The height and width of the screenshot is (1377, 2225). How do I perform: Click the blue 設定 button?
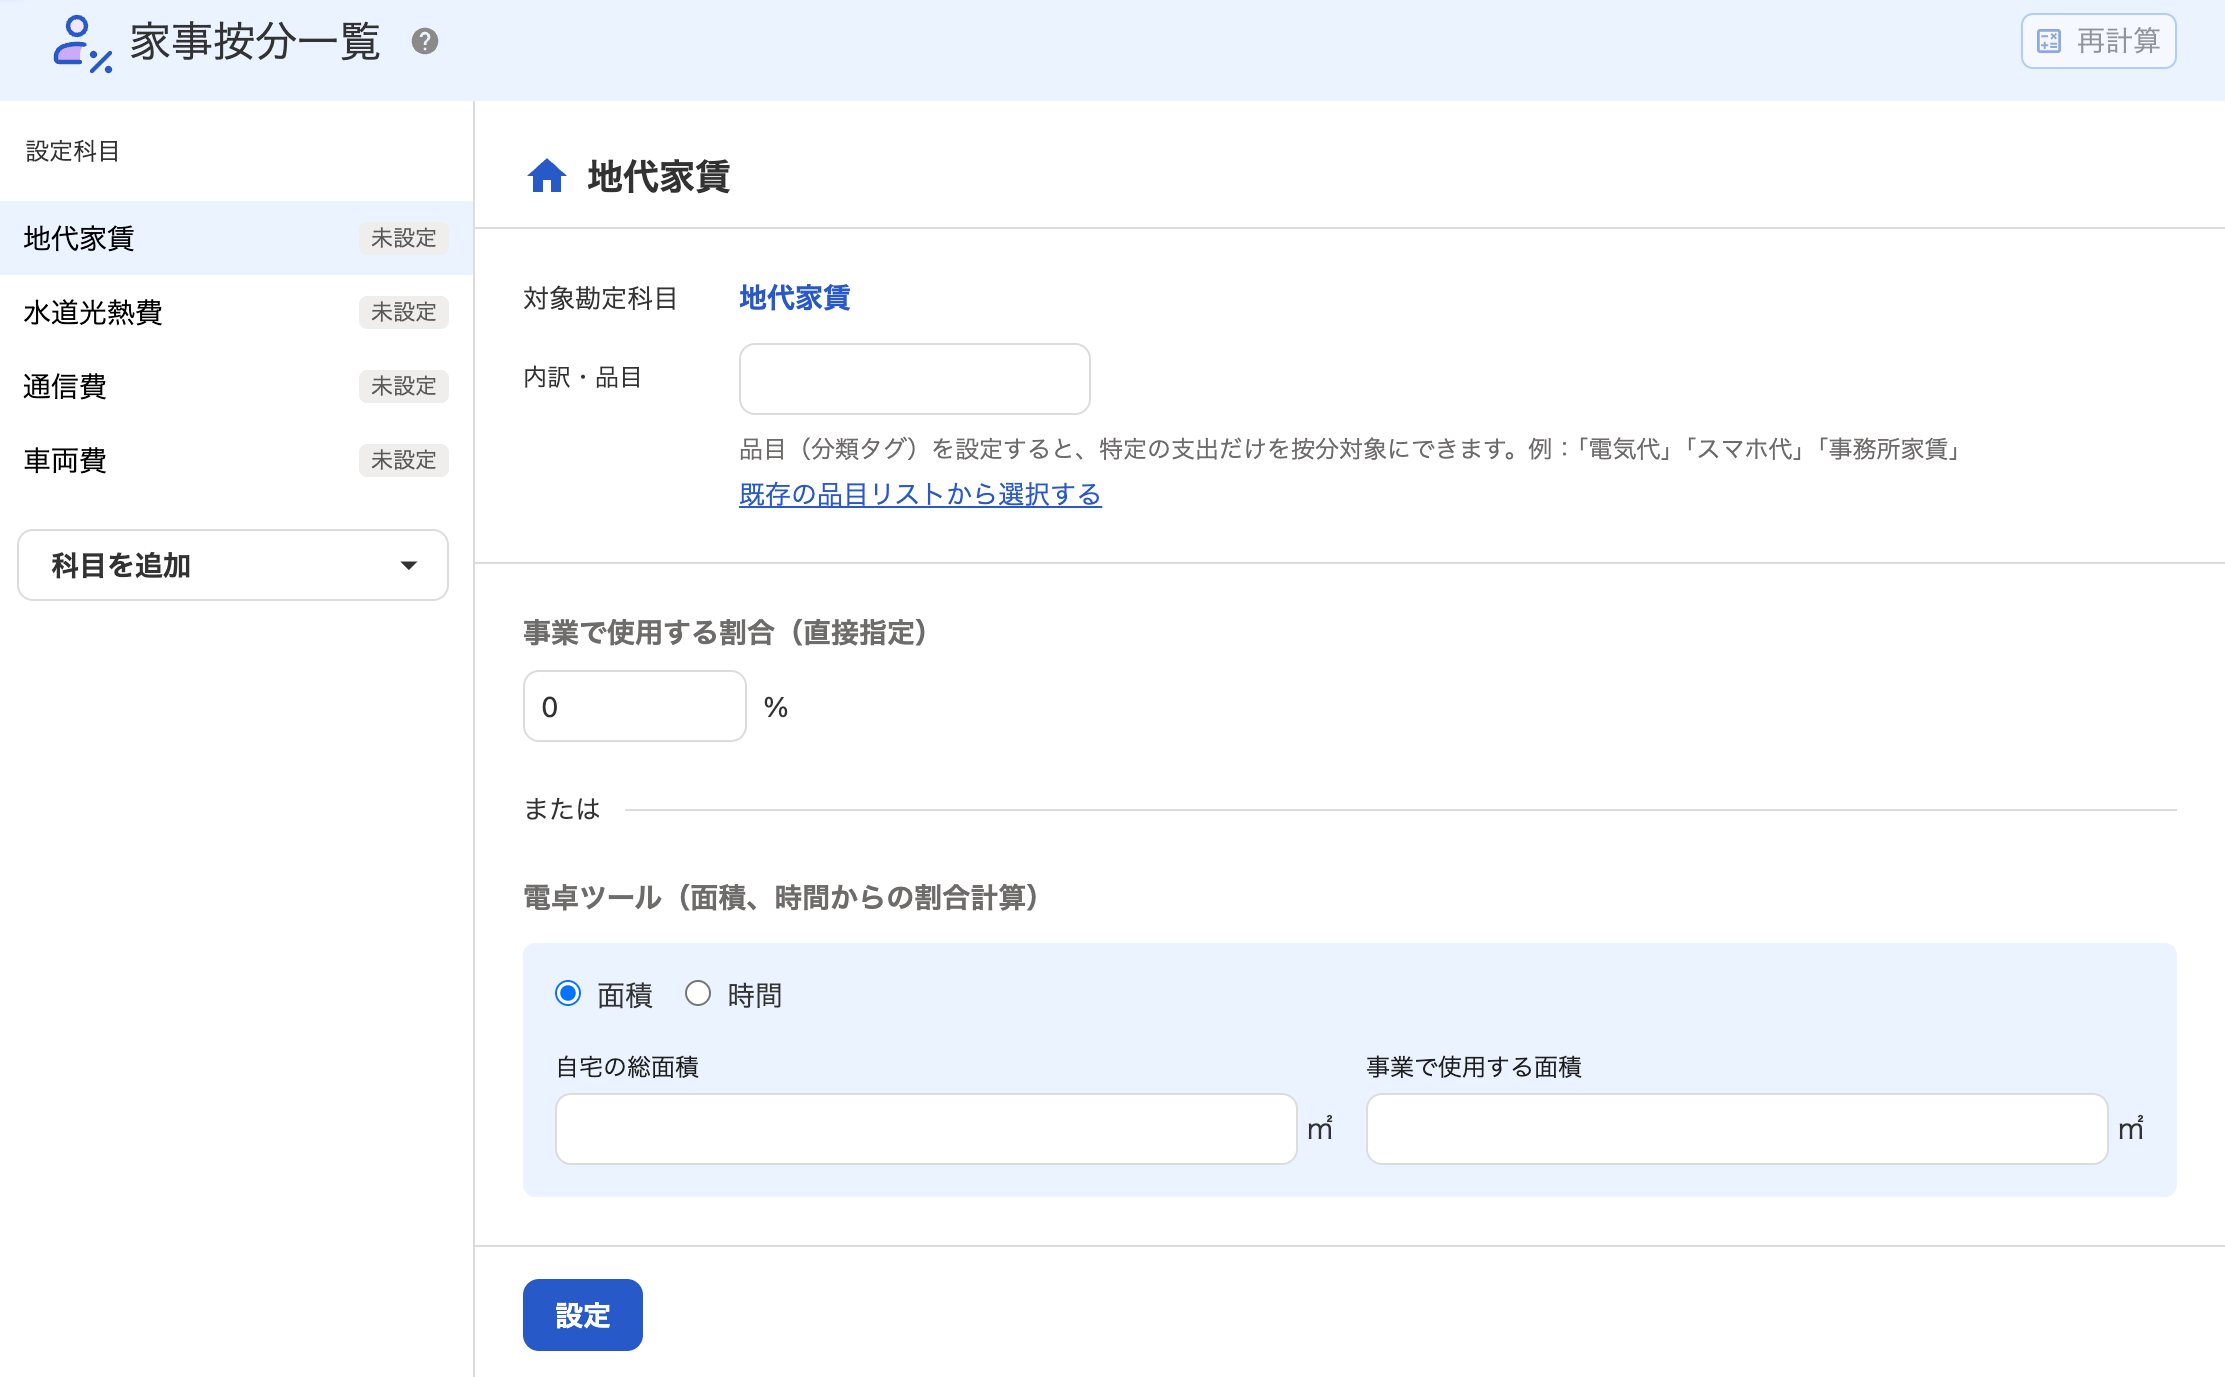point(583,1315)
